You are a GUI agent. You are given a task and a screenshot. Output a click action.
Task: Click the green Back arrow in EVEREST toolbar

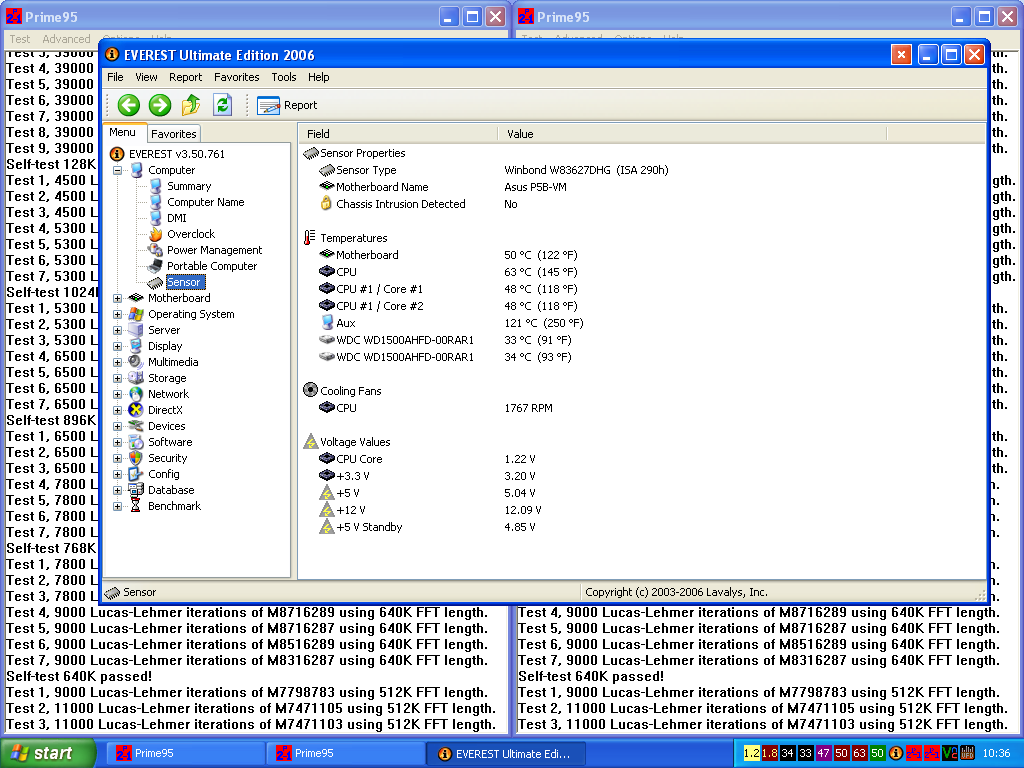(x=129, y=105)
